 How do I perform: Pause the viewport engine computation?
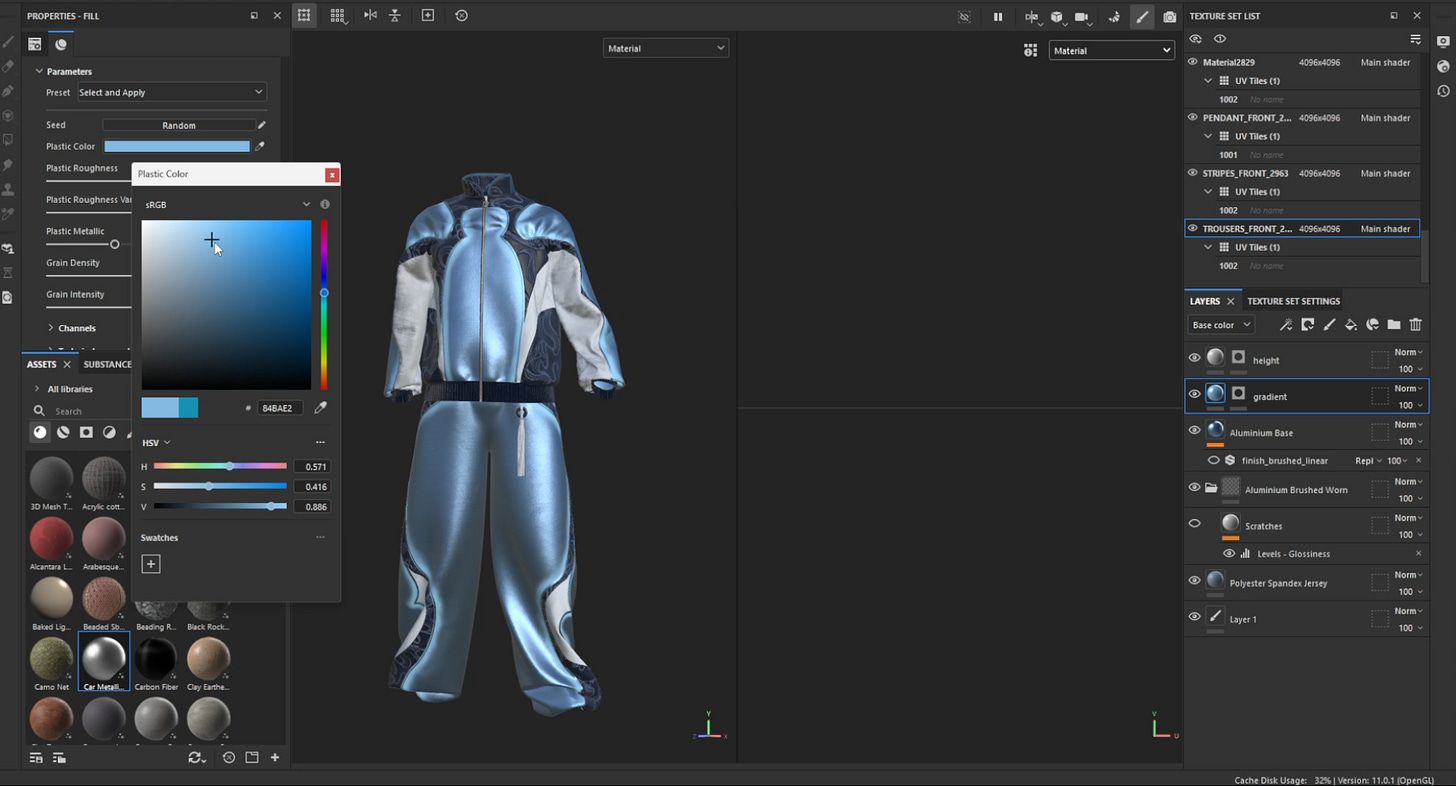coord(997,16)
